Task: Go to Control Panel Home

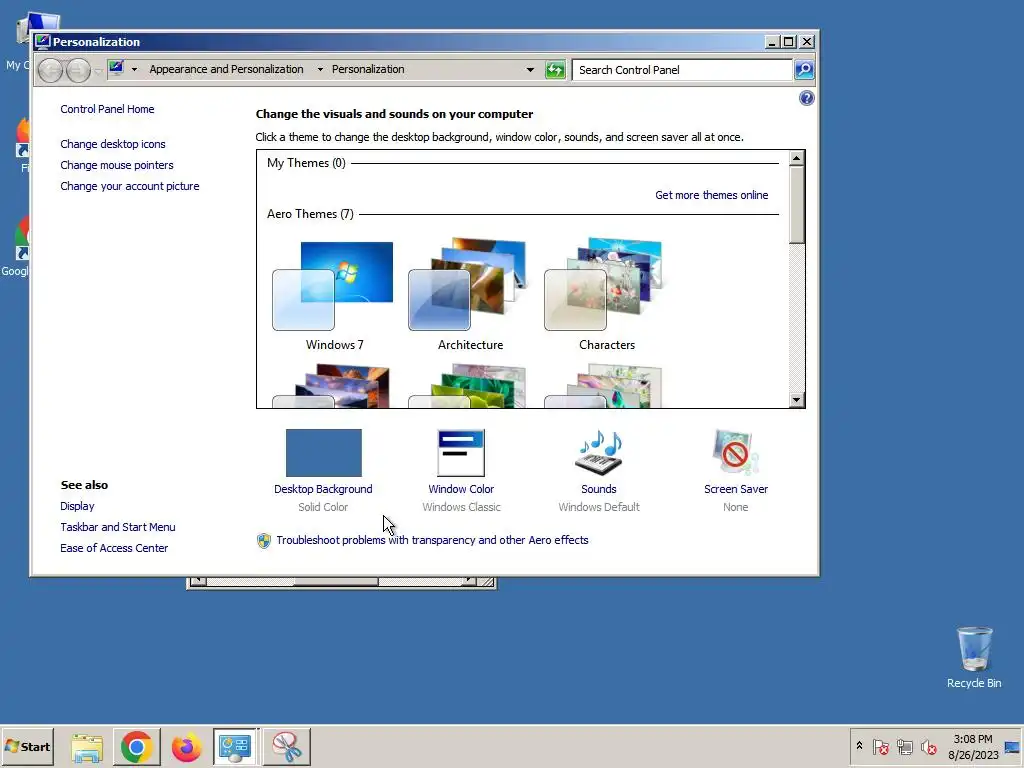Action: point(107,109)
